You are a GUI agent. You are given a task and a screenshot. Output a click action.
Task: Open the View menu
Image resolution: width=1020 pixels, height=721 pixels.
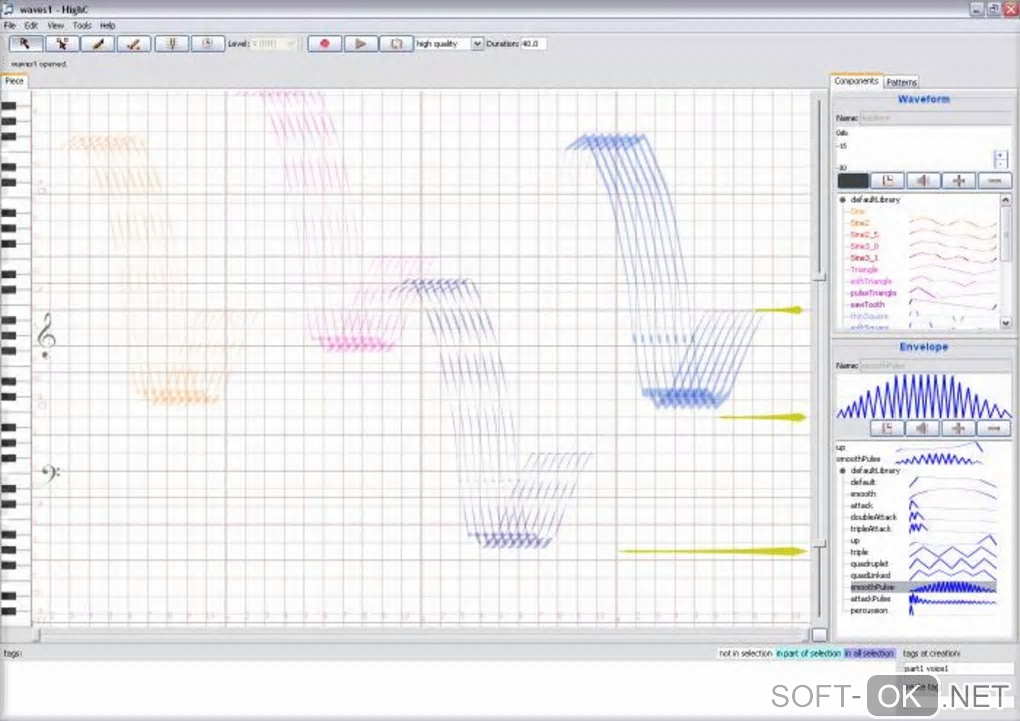(55, 25)
